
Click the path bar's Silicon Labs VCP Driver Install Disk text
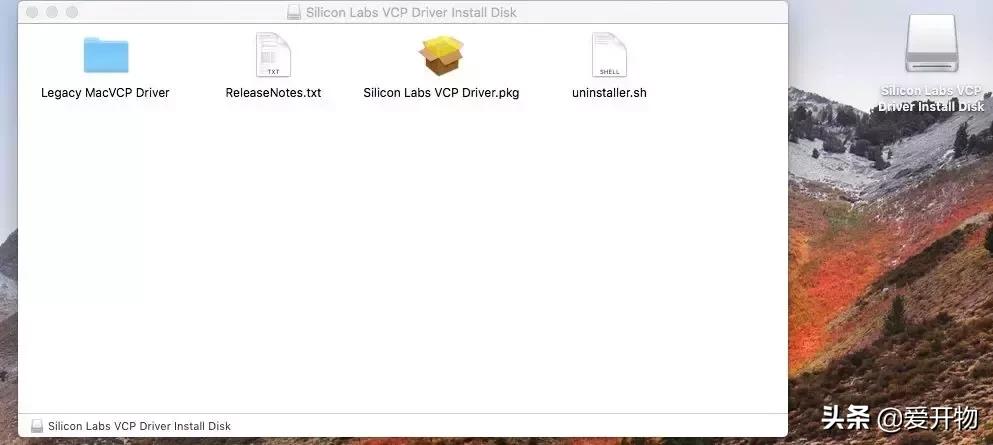tap(139, 426)
